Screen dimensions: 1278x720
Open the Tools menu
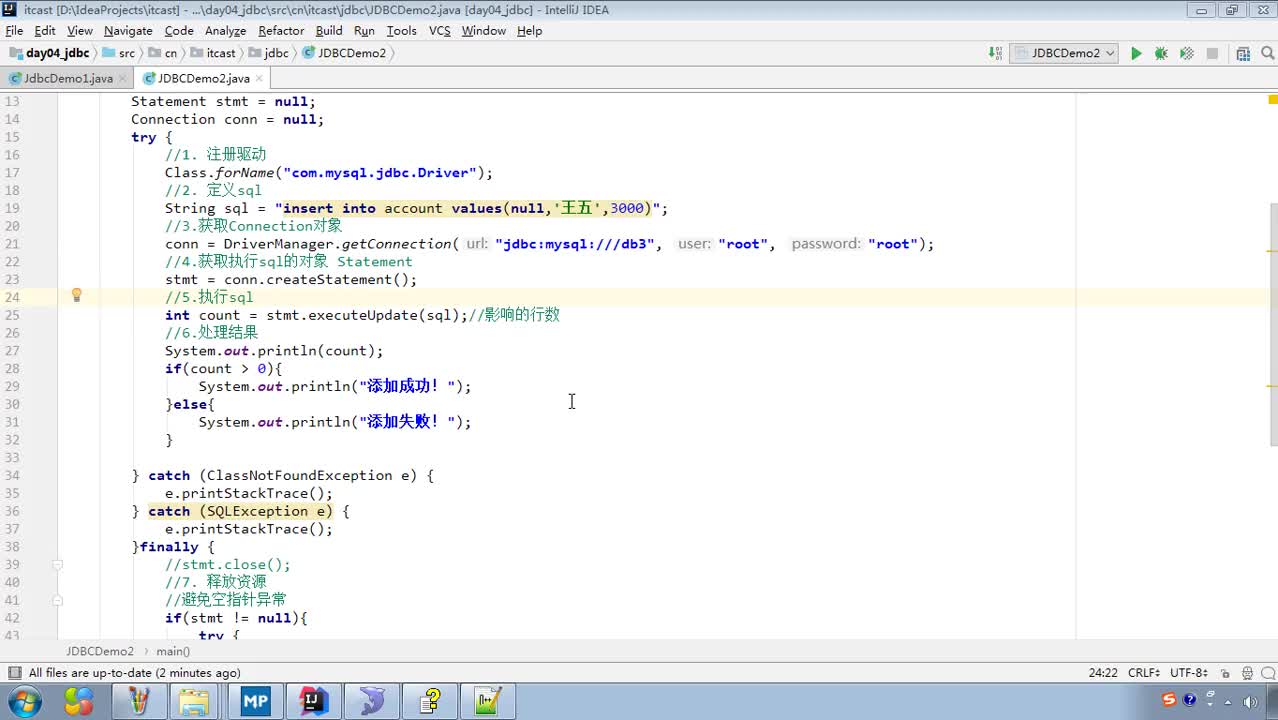pos(401,31)
